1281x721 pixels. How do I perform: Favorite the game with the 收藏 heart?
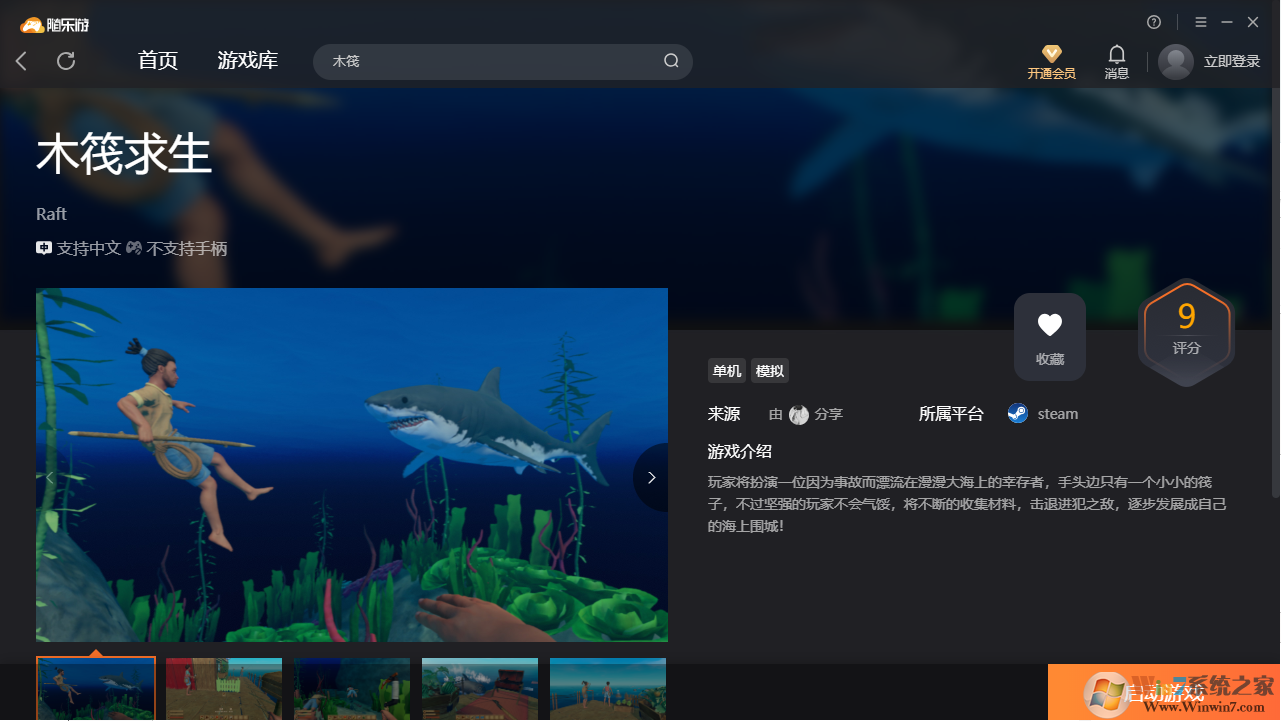[x=1049, y=336]
